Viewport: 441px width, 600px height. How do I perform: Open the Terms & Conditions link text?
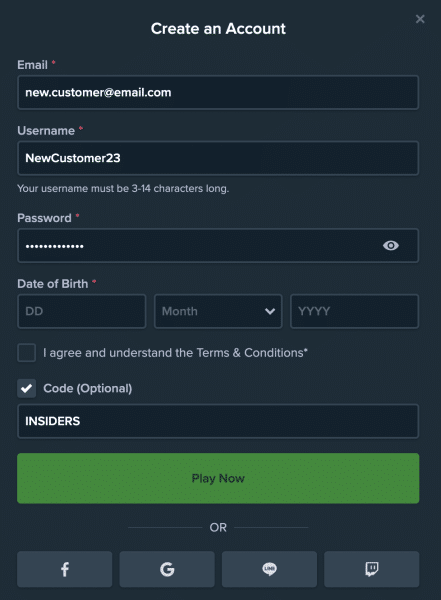click(250, 352)
